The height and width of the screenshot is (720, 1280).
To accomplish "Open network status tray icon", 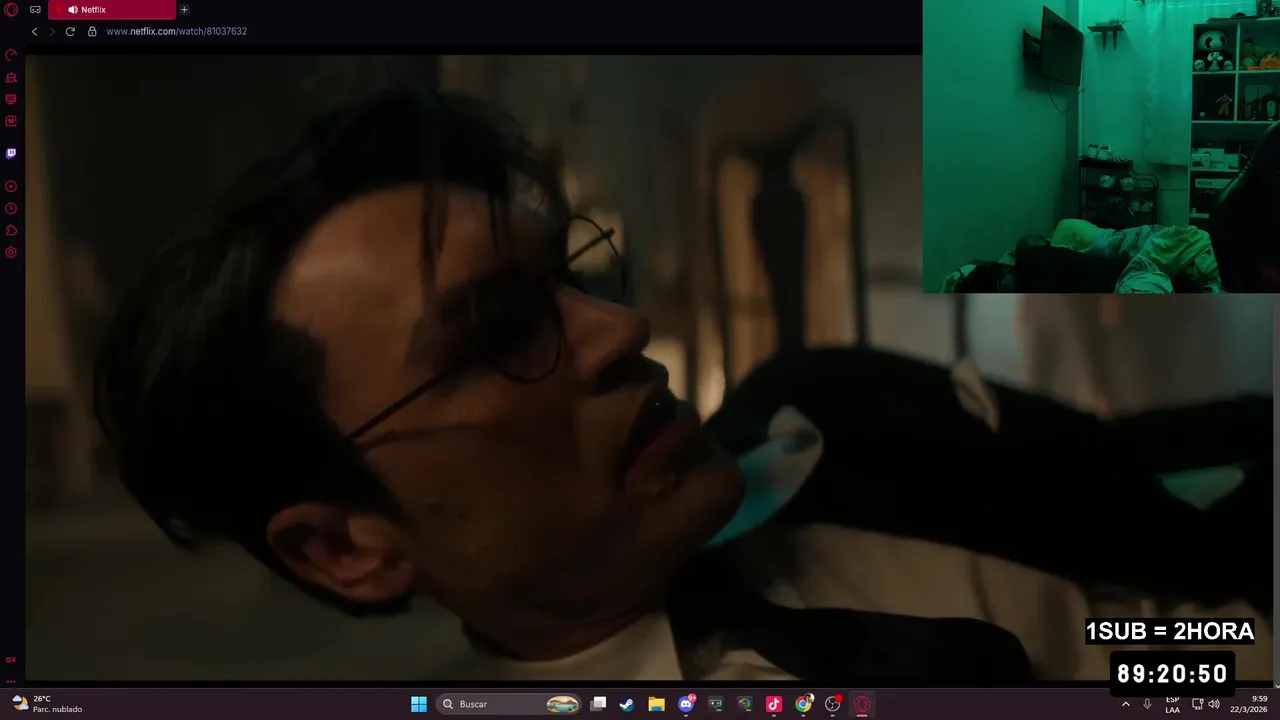I will pyautogui.click(x=1197, y=704).
